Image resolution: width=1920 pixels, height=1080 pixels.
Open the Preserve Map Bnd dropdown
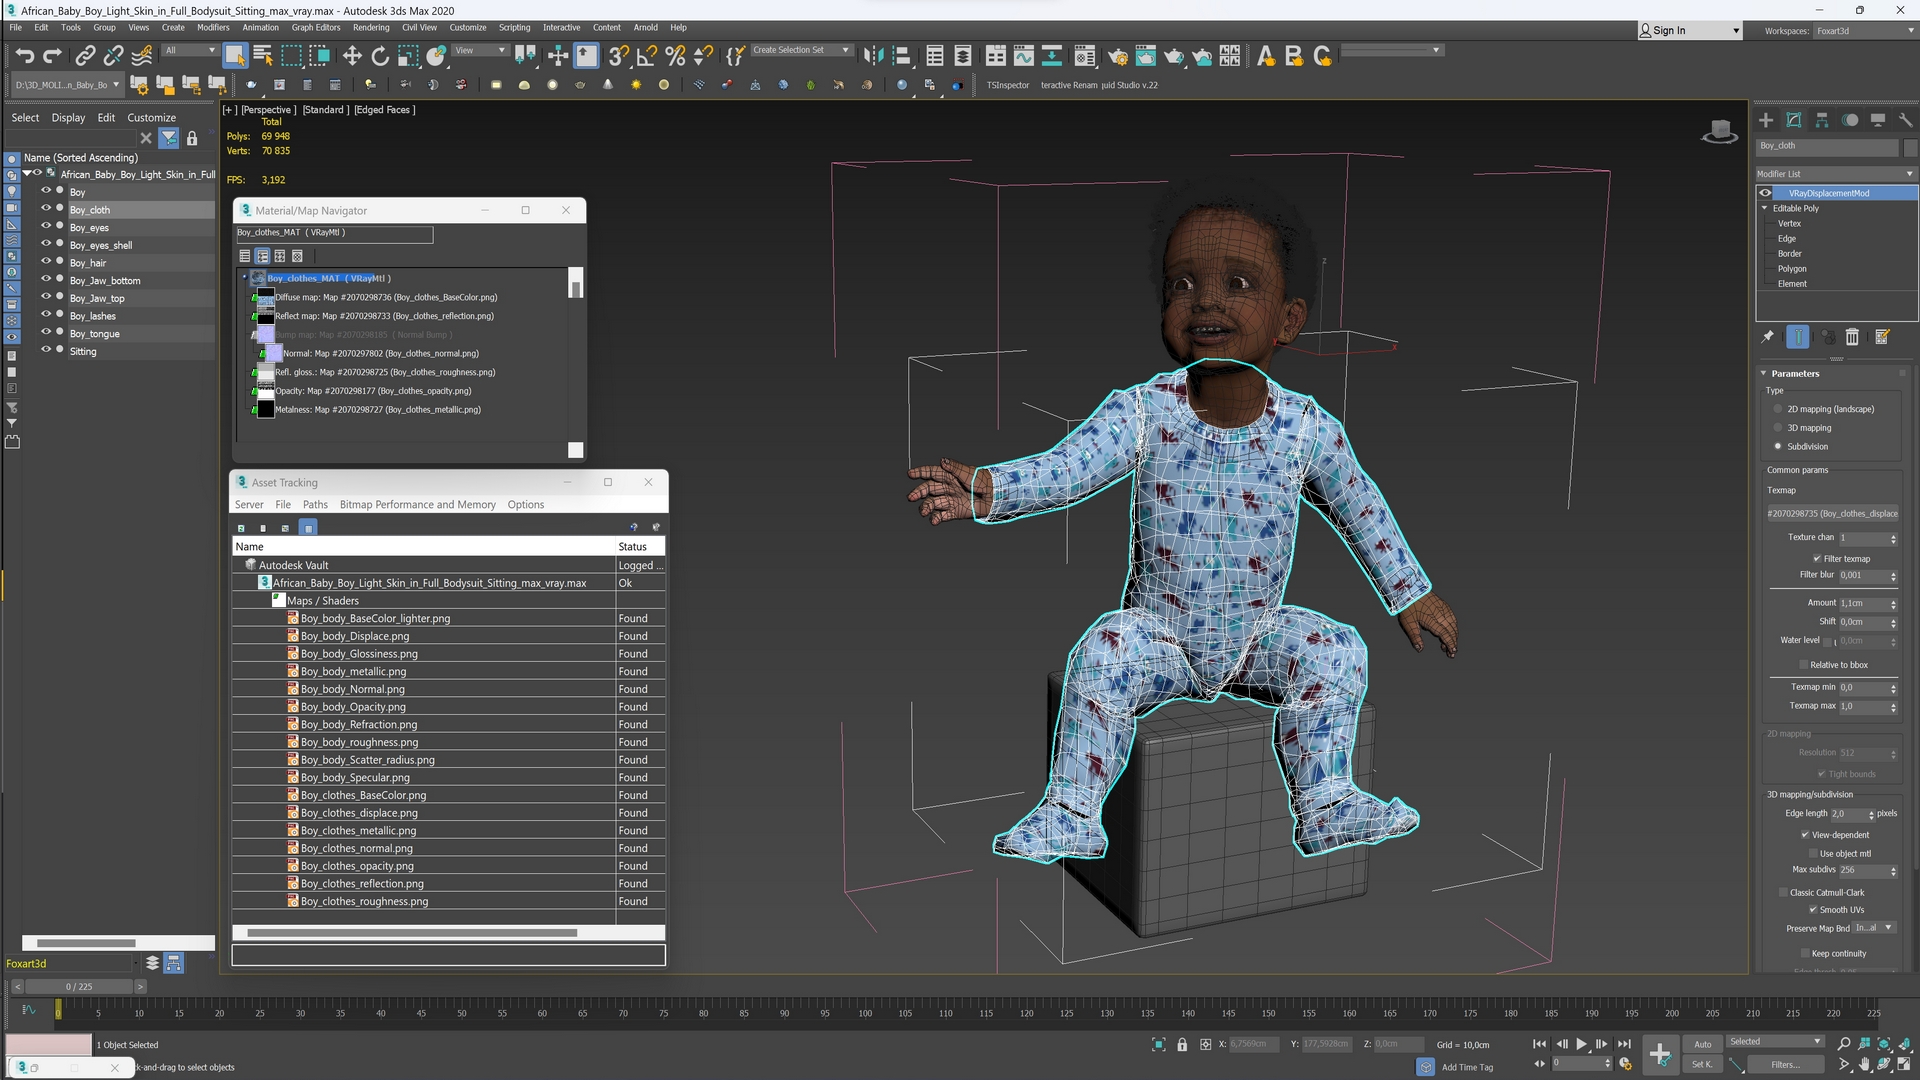tap(1874, 928)
